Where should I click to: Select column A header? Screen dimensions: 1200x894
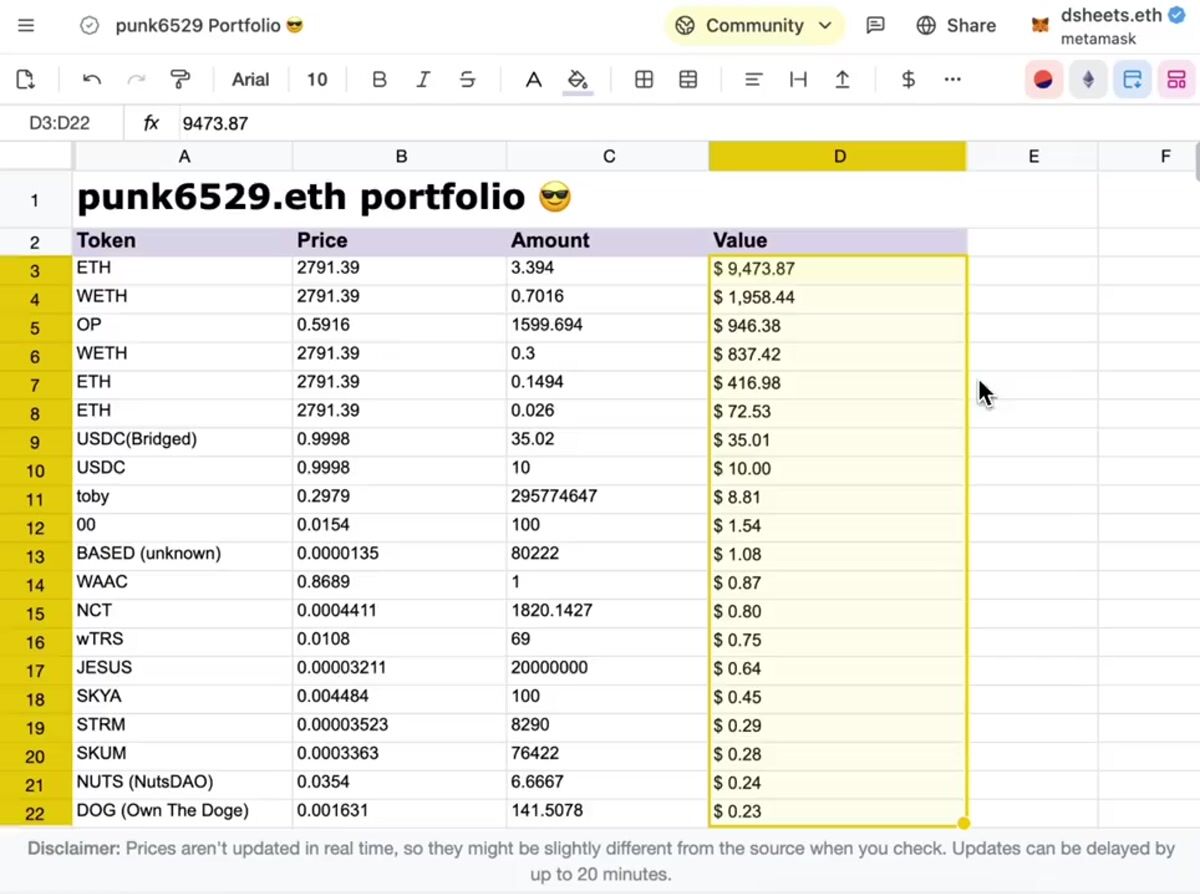184,156
